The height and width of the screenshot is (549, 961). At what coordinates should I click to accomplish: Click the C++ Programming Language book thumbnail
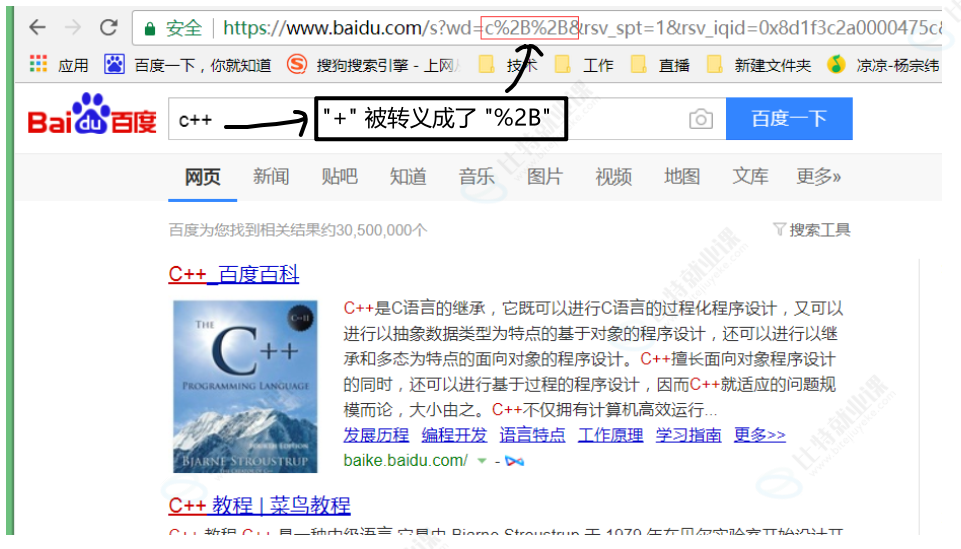(245, 387)
